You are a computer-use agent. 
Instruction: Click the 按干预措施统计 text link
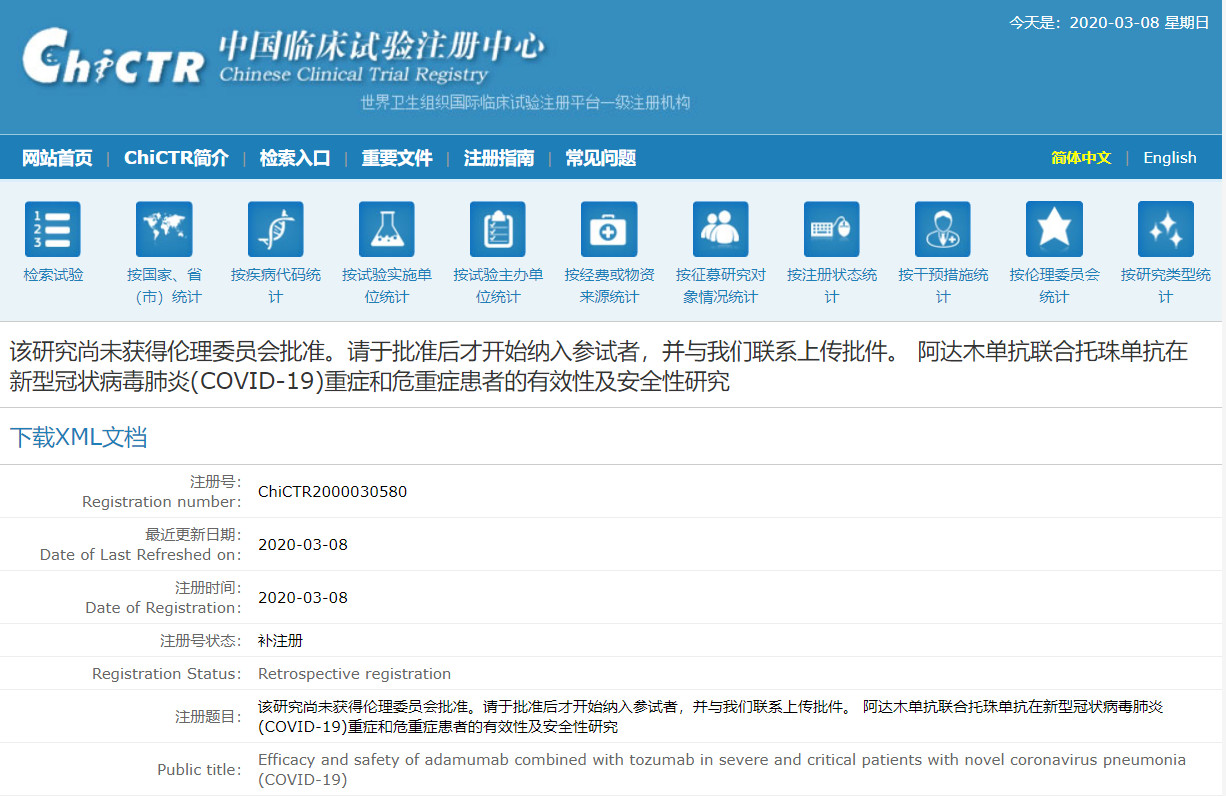pyautogui.click(x=943, y=286)
